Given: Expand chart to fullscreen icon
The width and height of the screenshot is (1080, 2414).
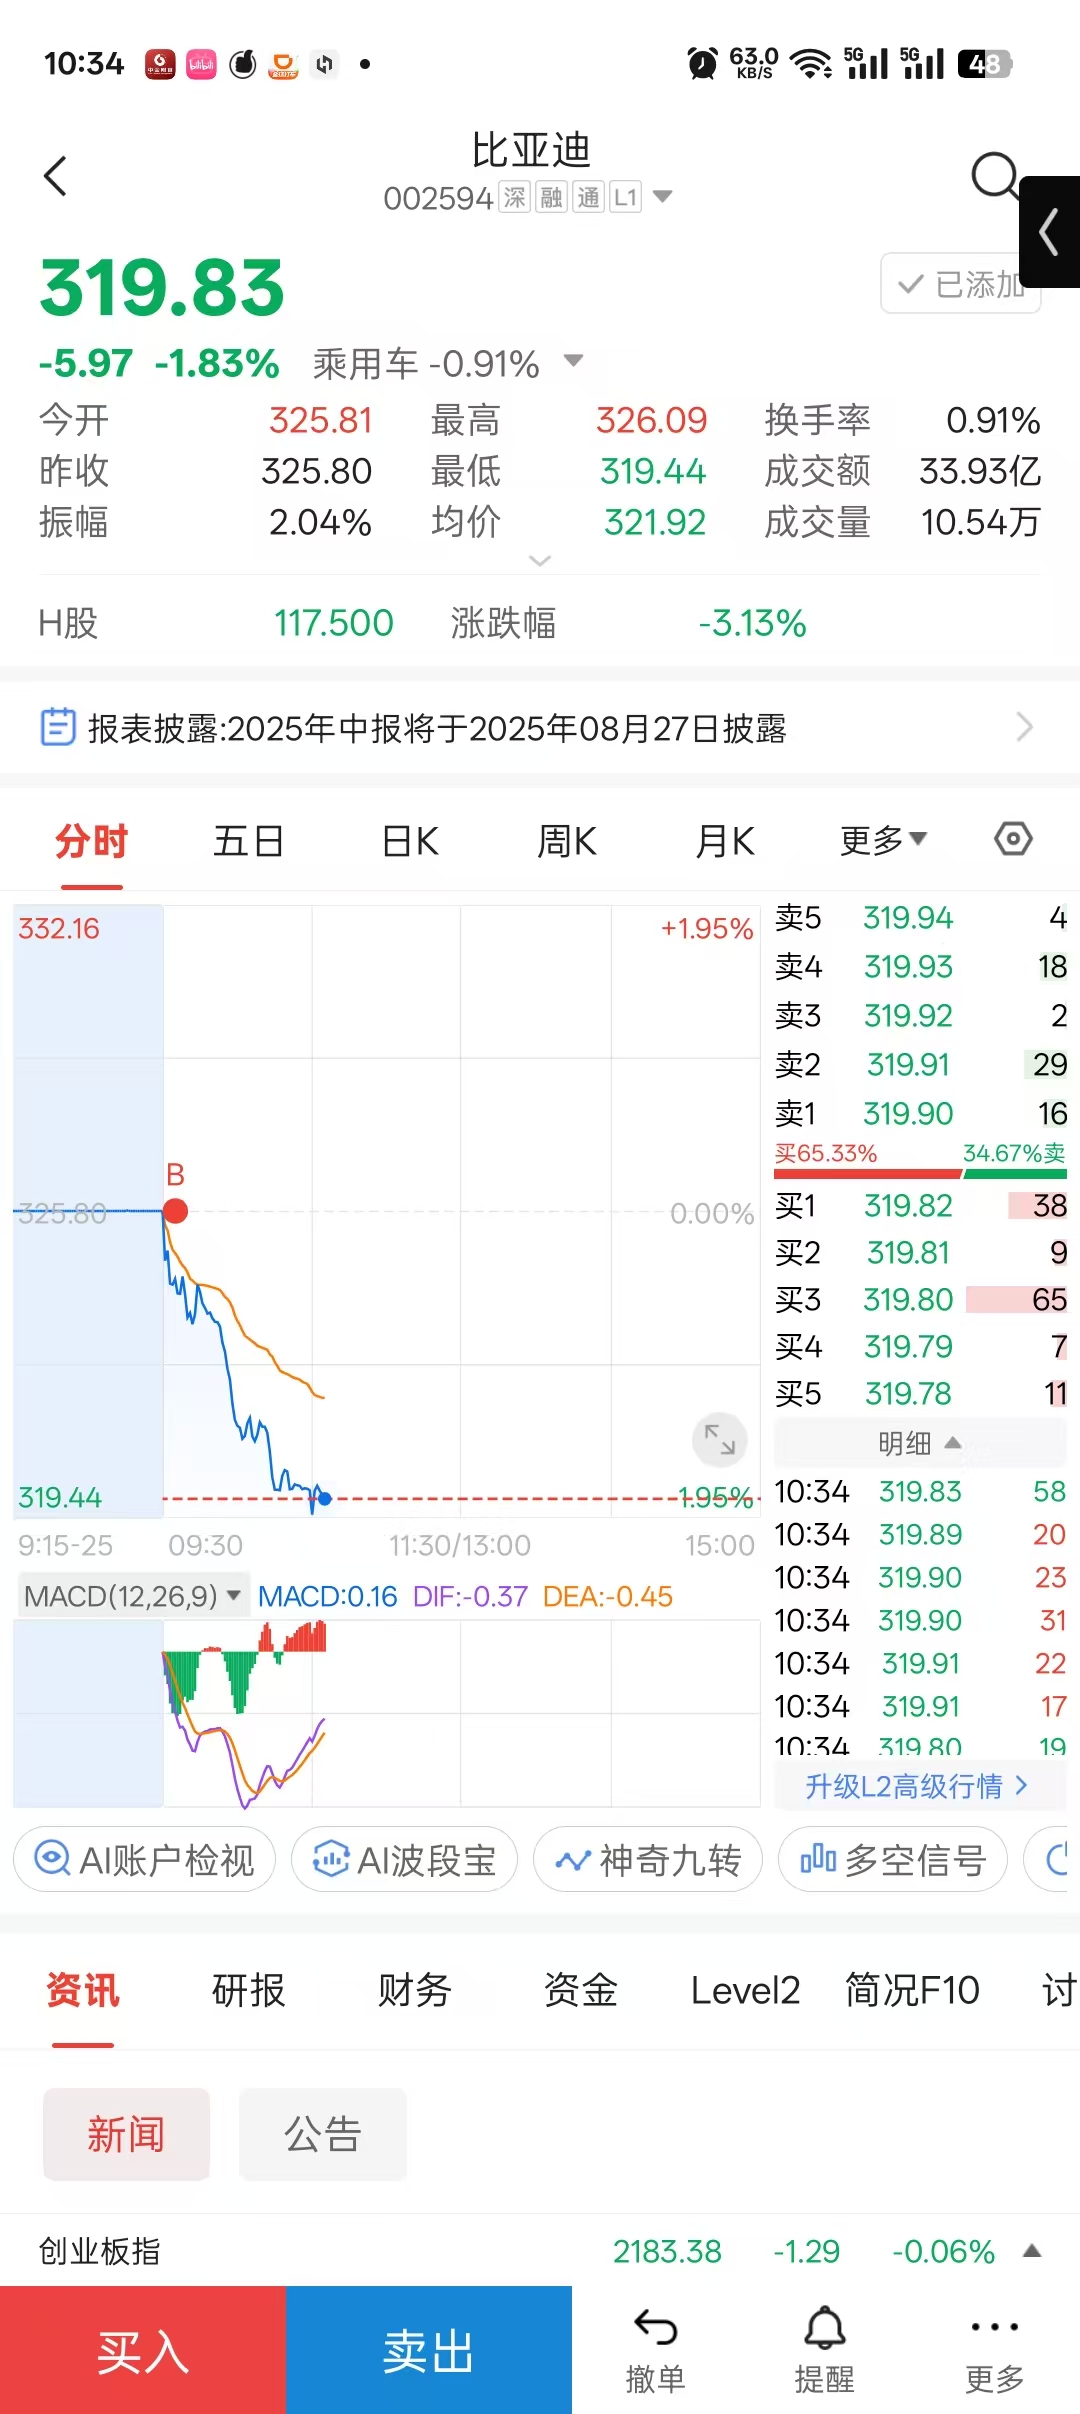Looking at the screenshot, I should (720, 1438).
